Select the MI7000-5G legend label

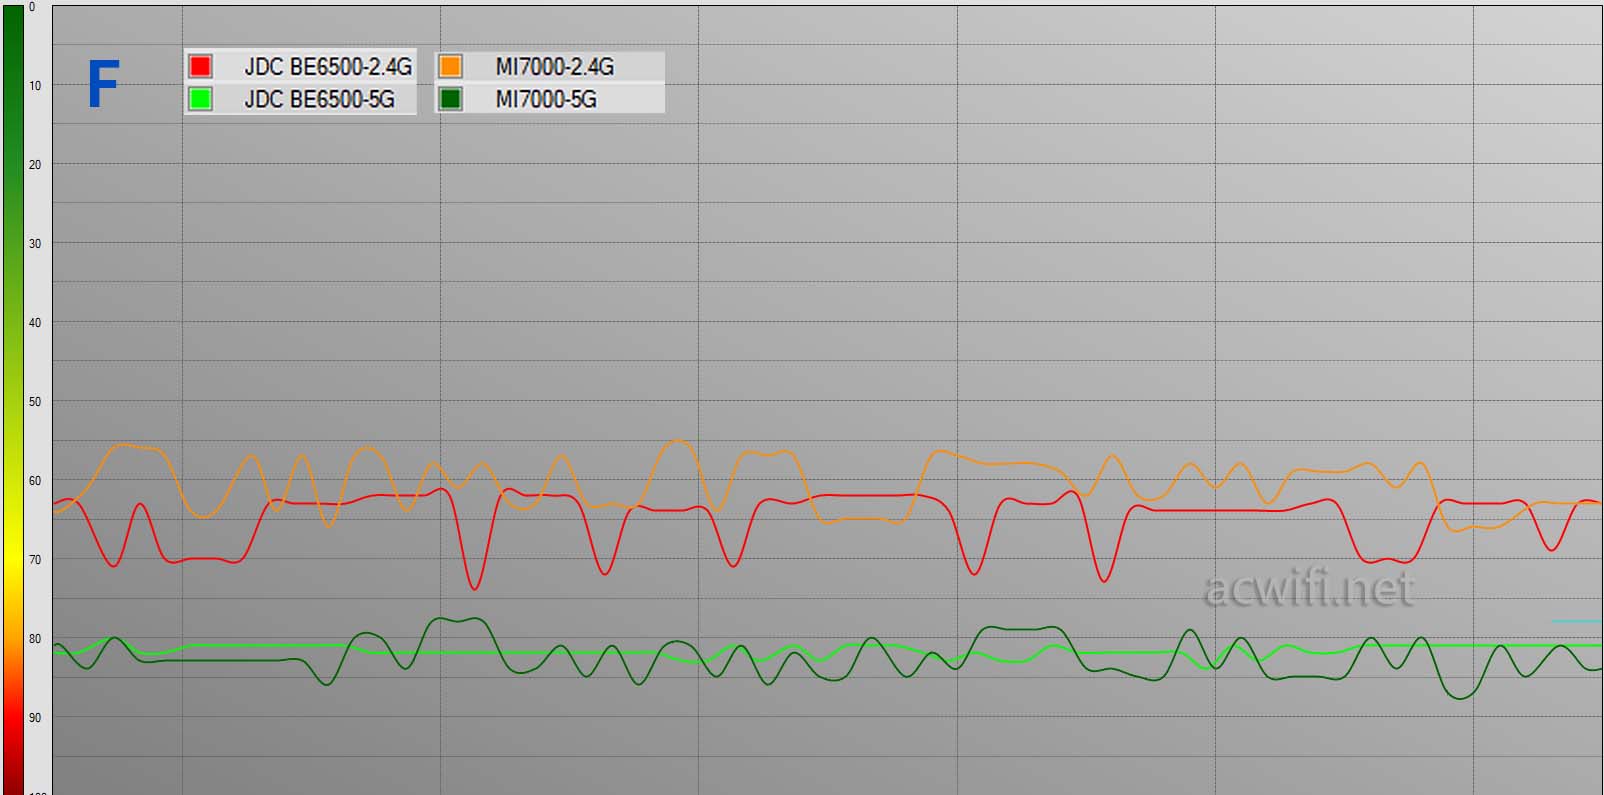coord(546,100)
